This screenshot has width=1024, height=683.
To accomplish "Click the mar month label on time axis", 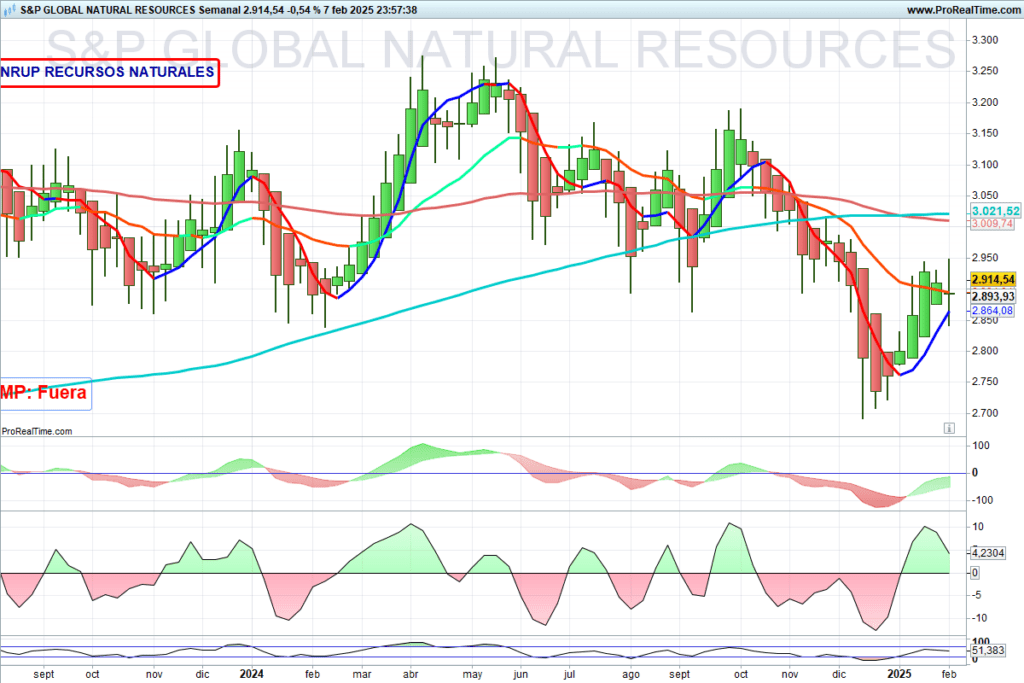I will tap(362, 674).
